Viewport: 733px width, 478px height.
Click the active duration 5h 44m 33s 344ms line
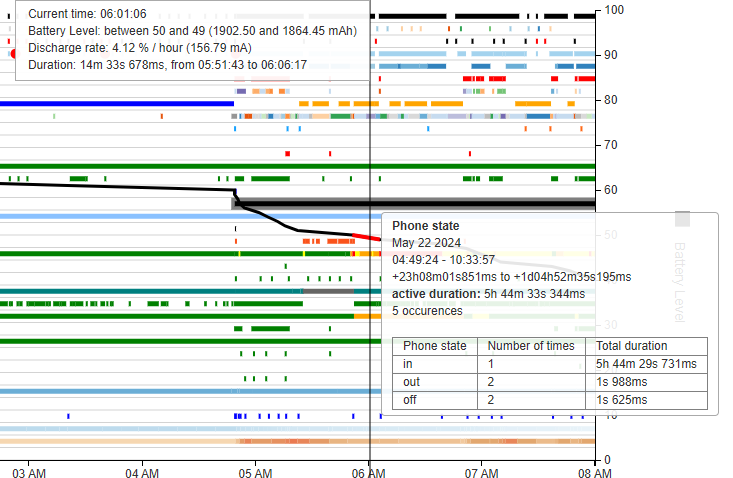(489, 294)
